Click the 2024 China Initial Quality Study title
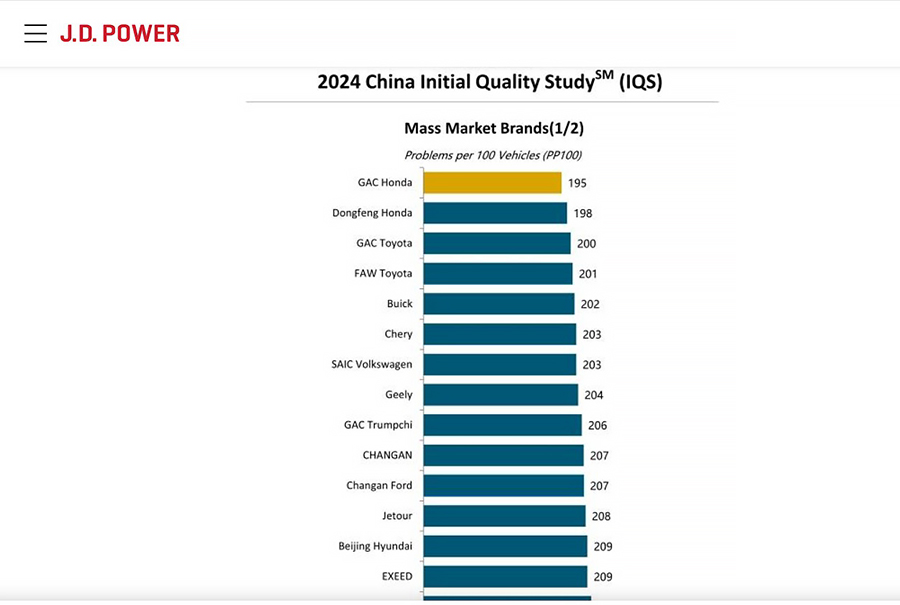 [x=489, y=82]
